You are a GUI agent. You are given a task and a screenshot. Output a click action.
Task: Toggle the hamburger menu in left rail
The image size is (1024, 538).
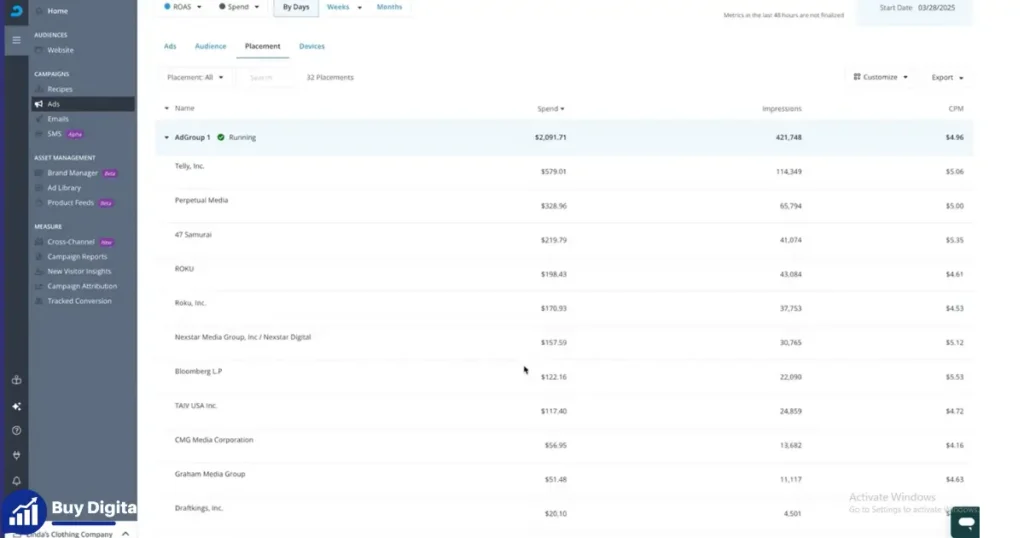coord(16,40)
